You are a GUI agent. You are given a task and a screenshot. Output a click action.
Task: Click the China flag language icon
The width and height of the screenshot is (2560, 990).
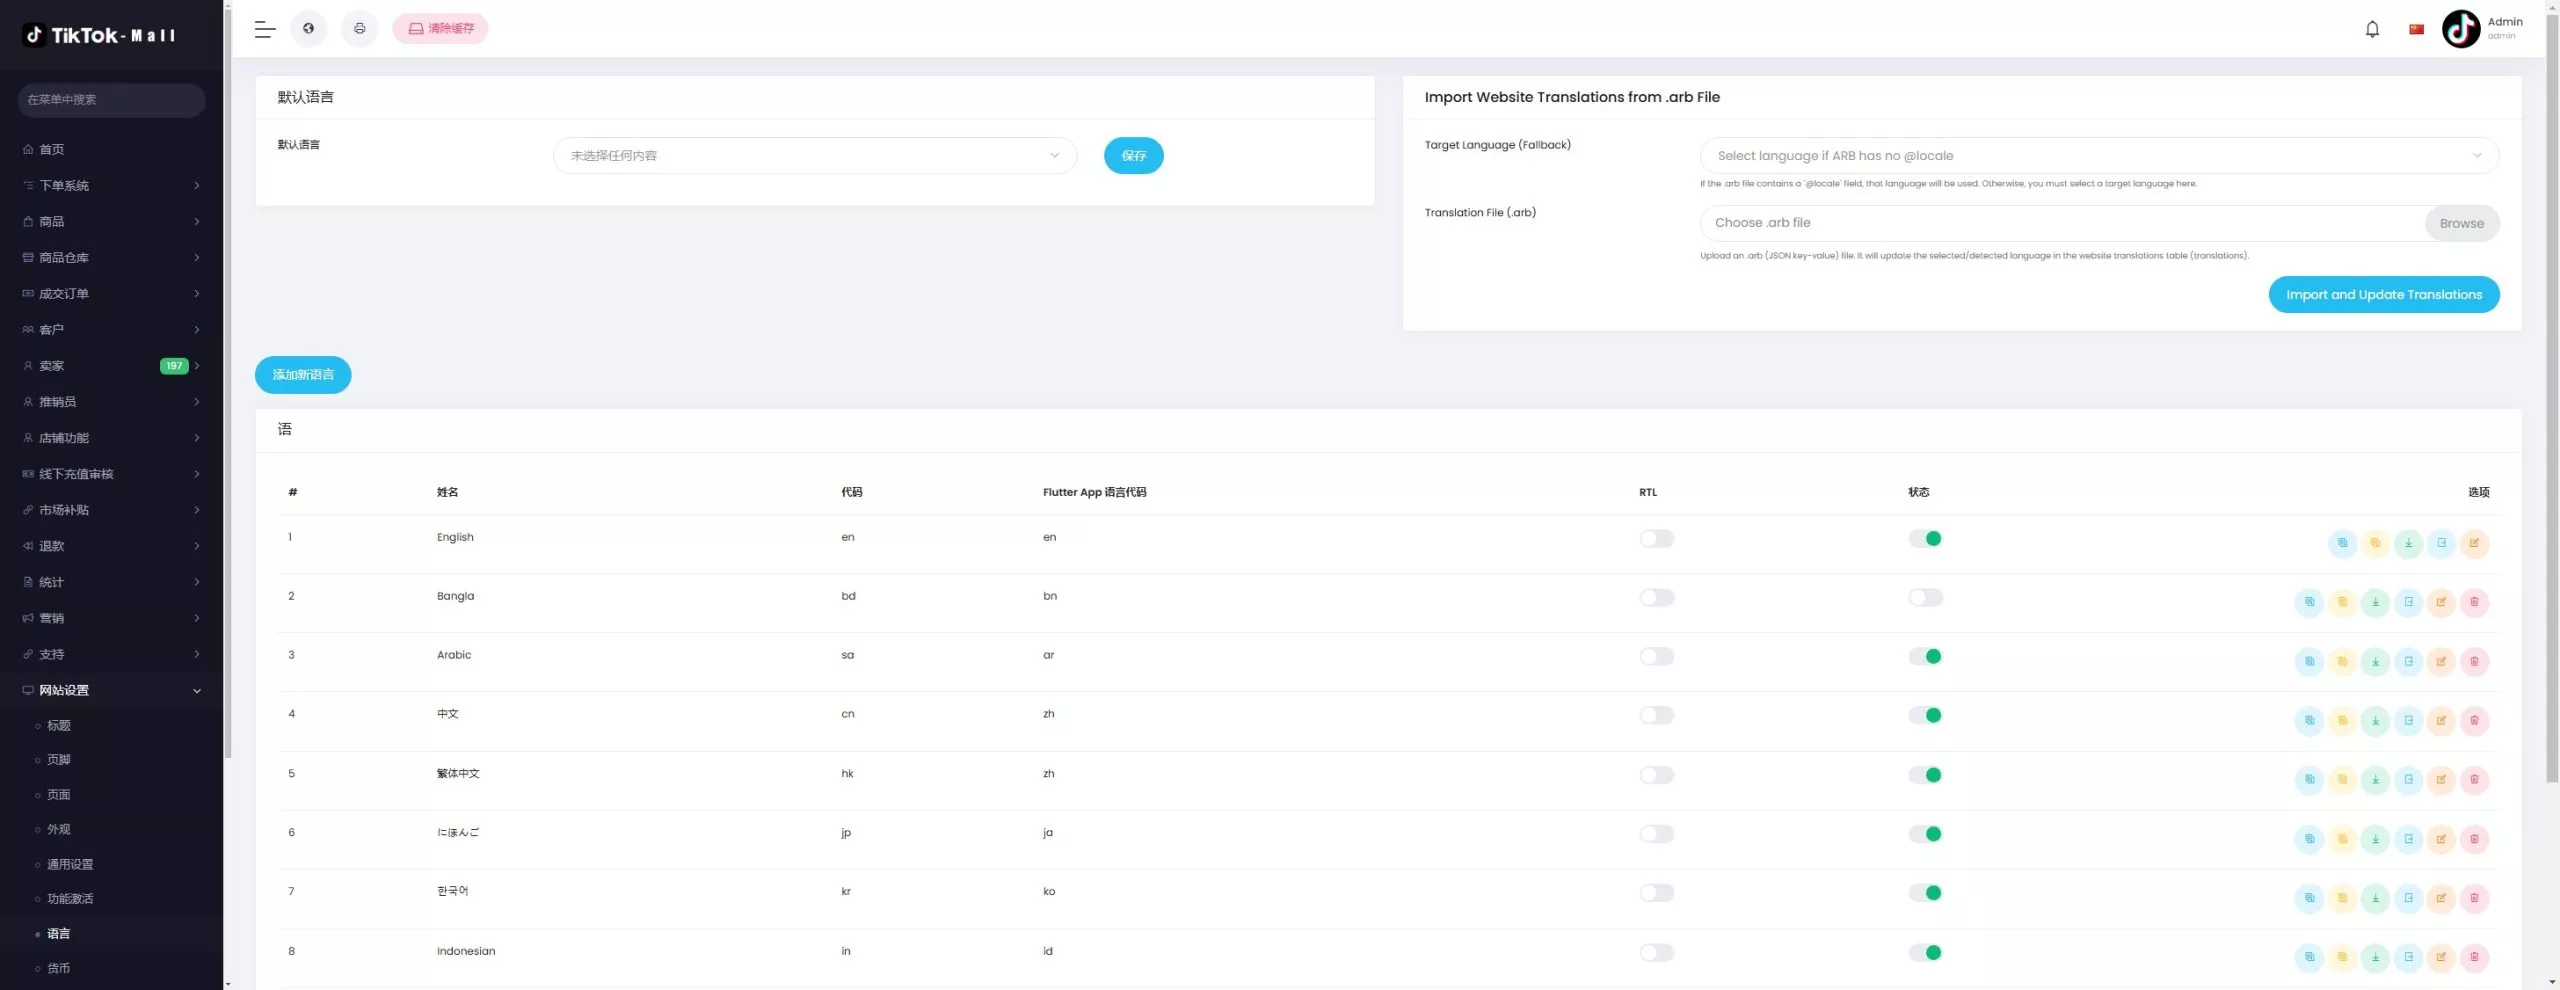click(2416, 29)
